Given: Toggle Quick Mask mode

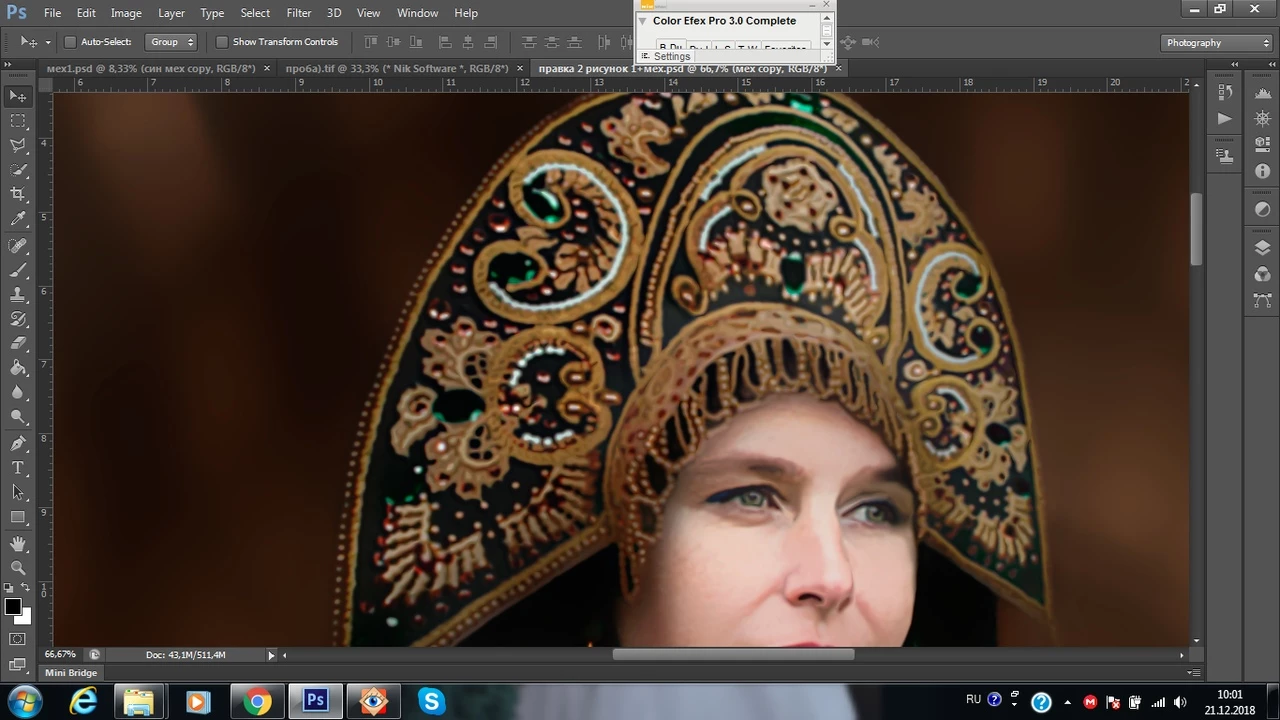Looking at the screenshot, I should (18, 639).
